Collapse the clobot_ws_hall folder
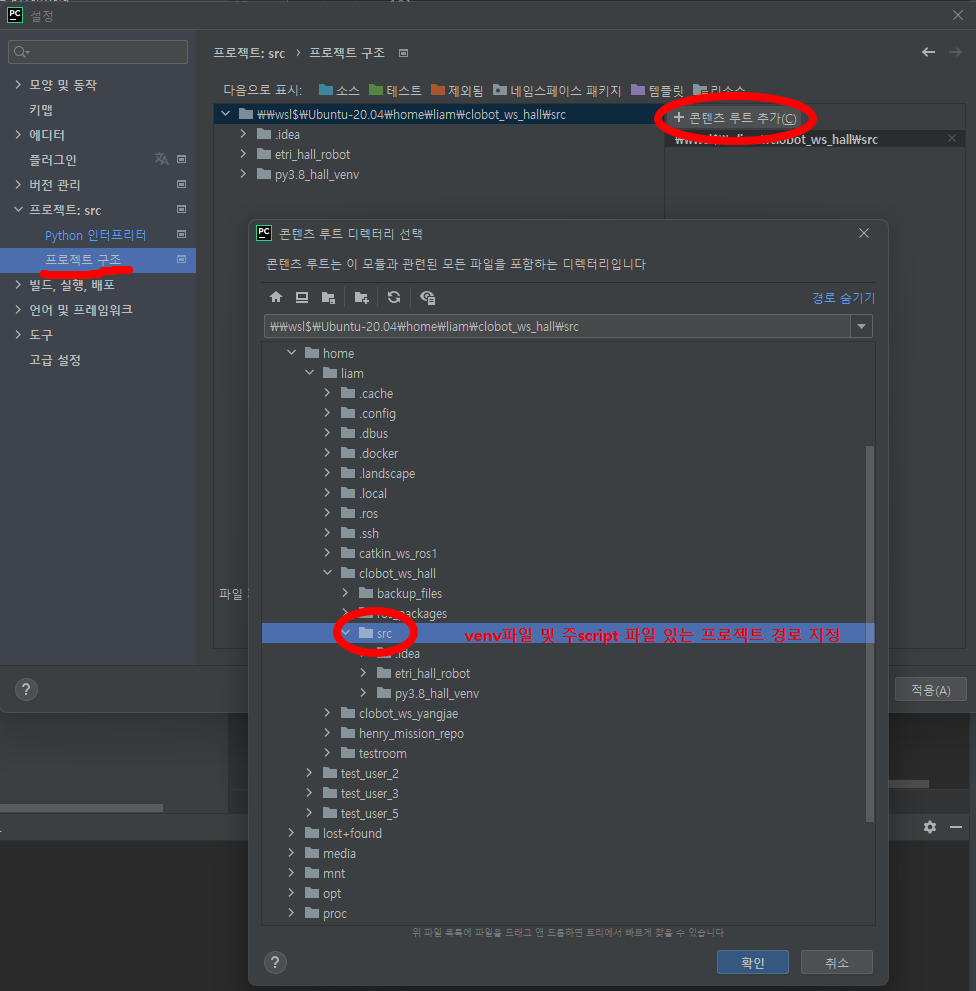976x991 pixels. [327, 573]
